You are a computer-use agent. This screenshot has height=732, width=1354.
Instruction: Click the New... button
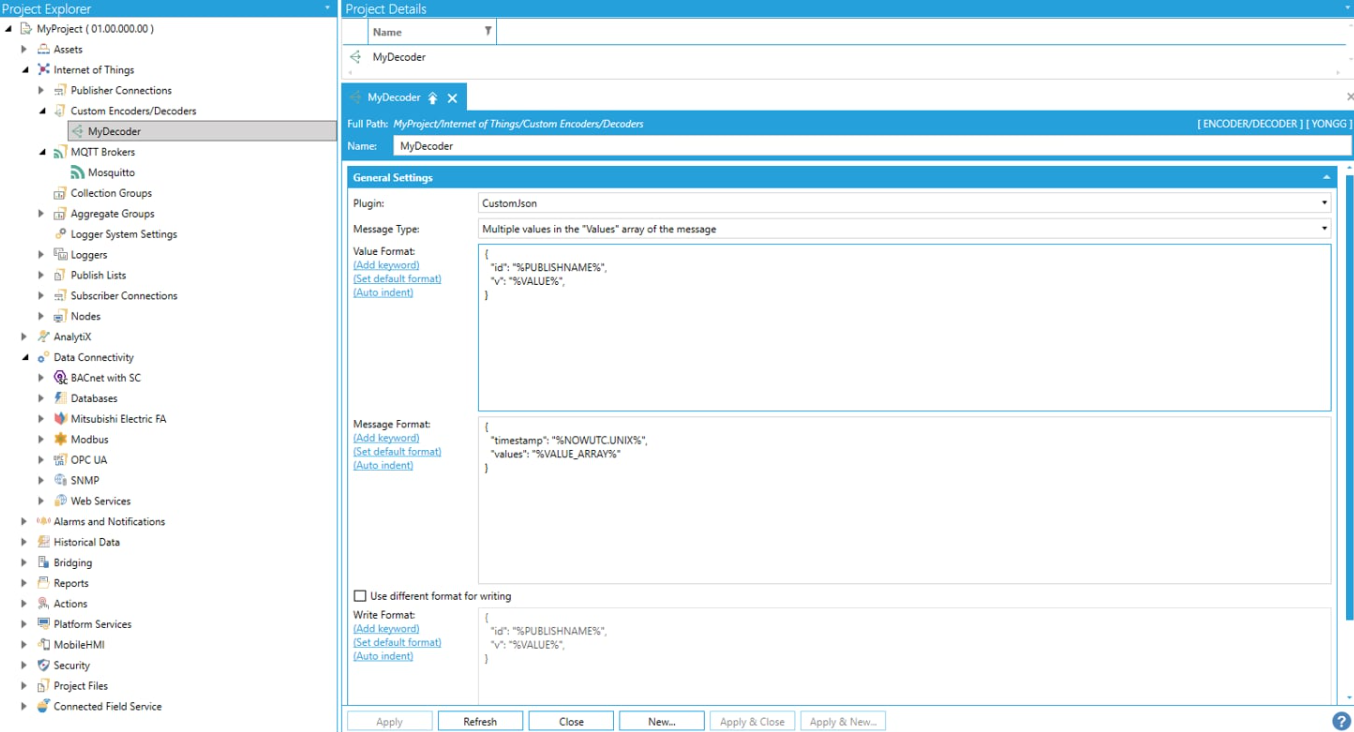click(662, 721)
